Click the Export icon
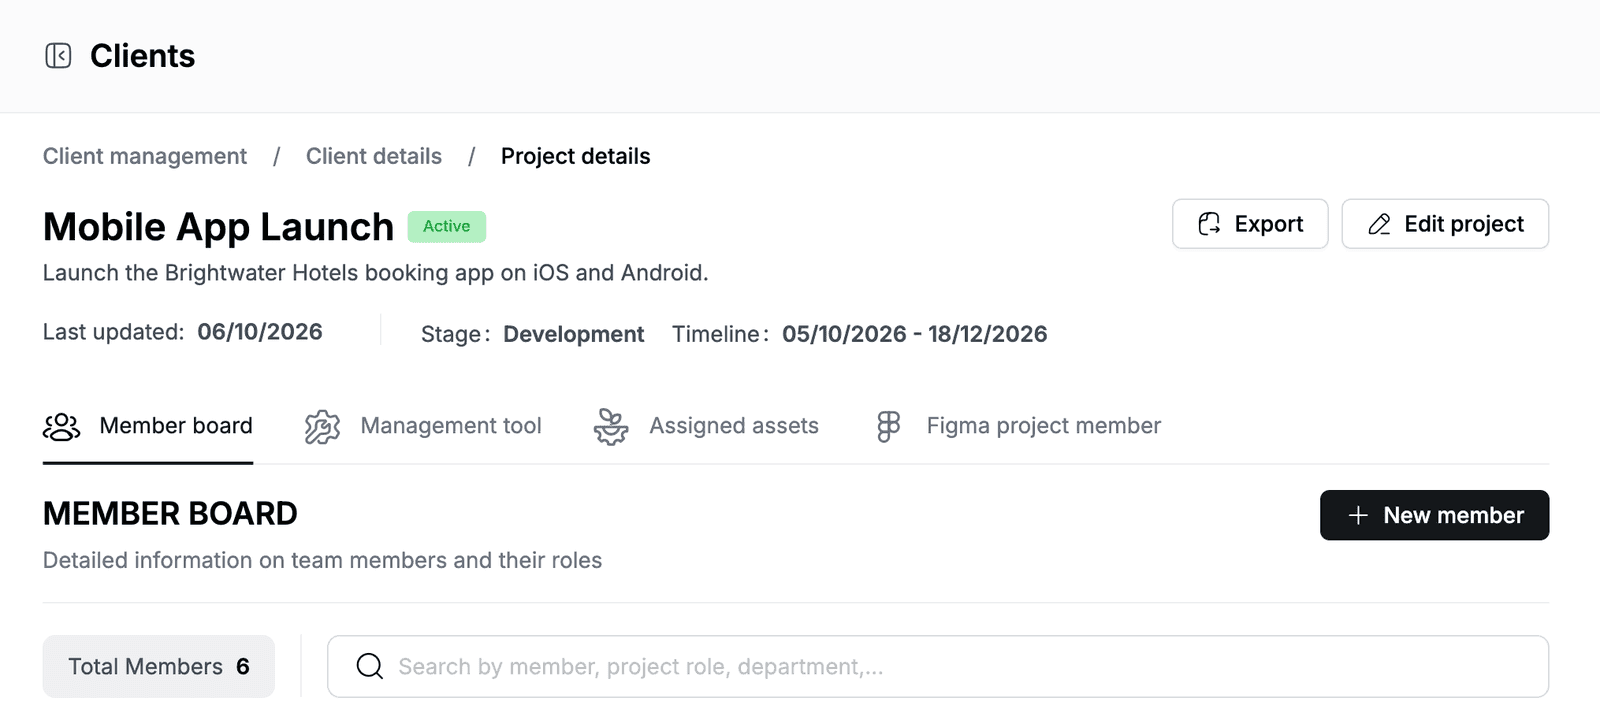Screen dimensions: 1600x709 (x=1209, y=224)
